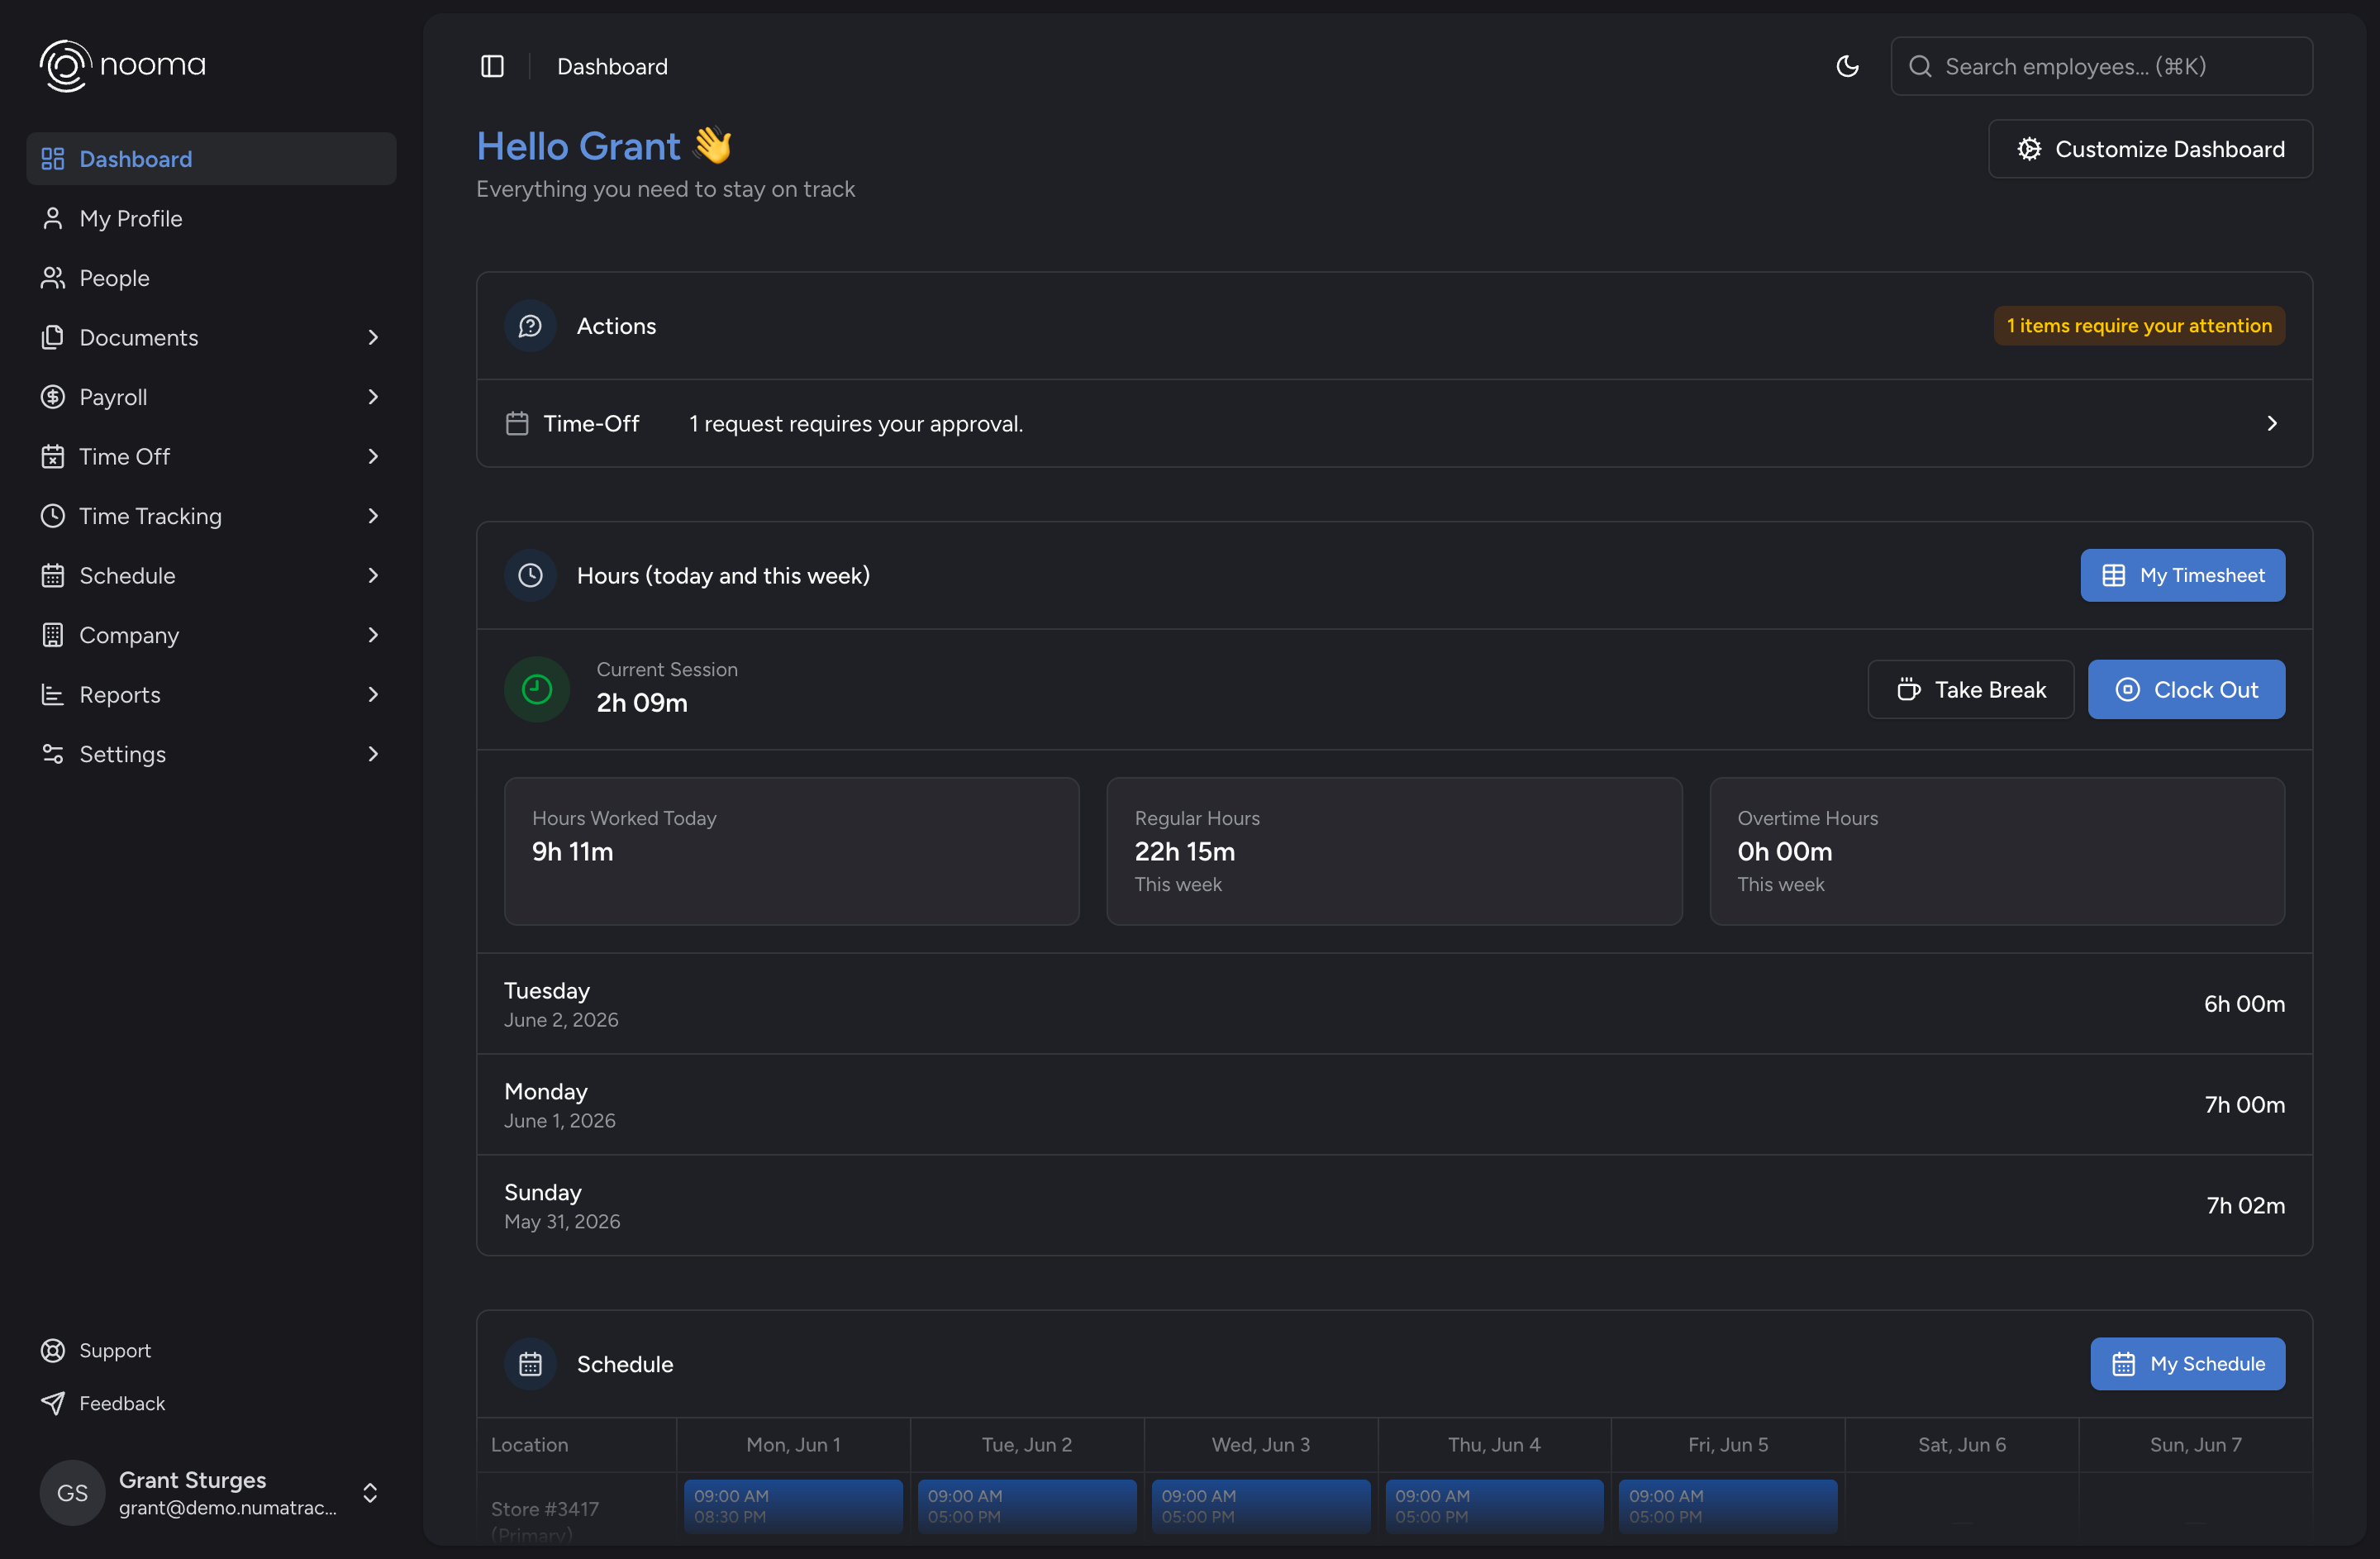Toggle the sidebar panel icon

[x=492, y=66]
